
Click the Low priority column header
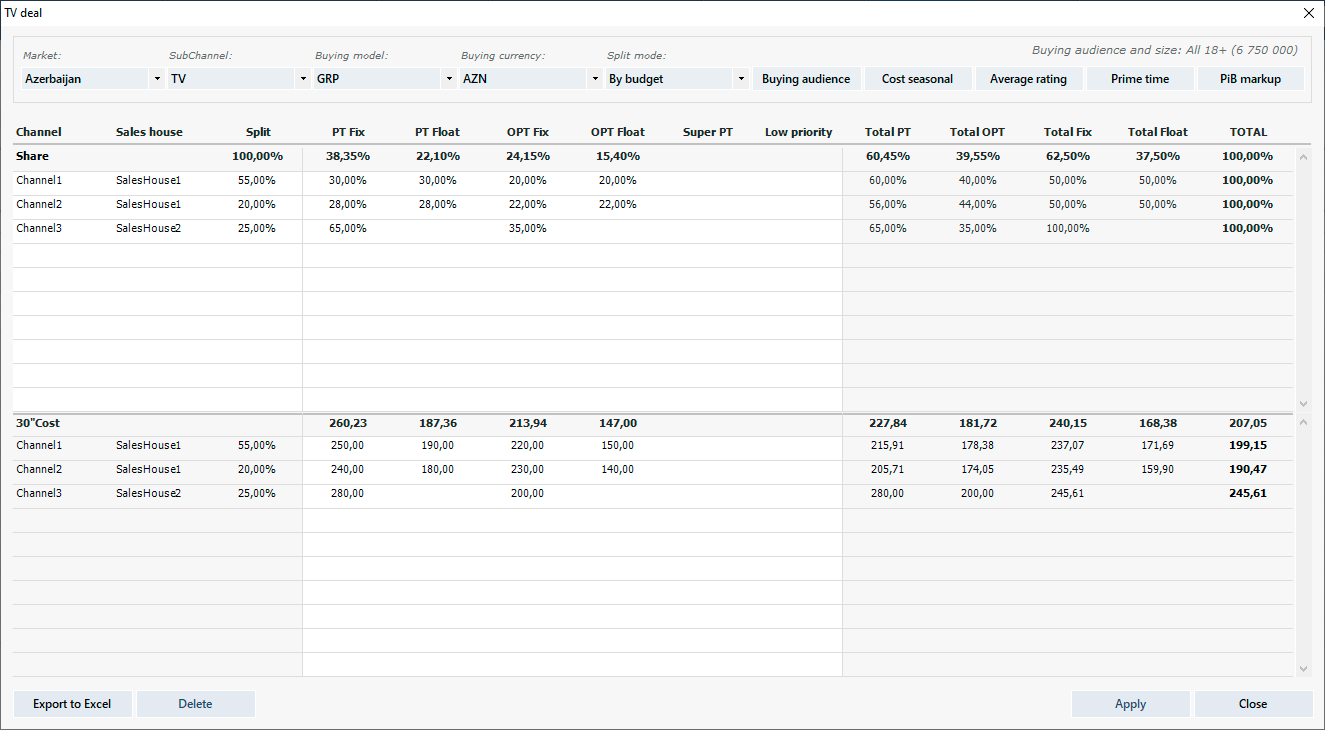798,132
